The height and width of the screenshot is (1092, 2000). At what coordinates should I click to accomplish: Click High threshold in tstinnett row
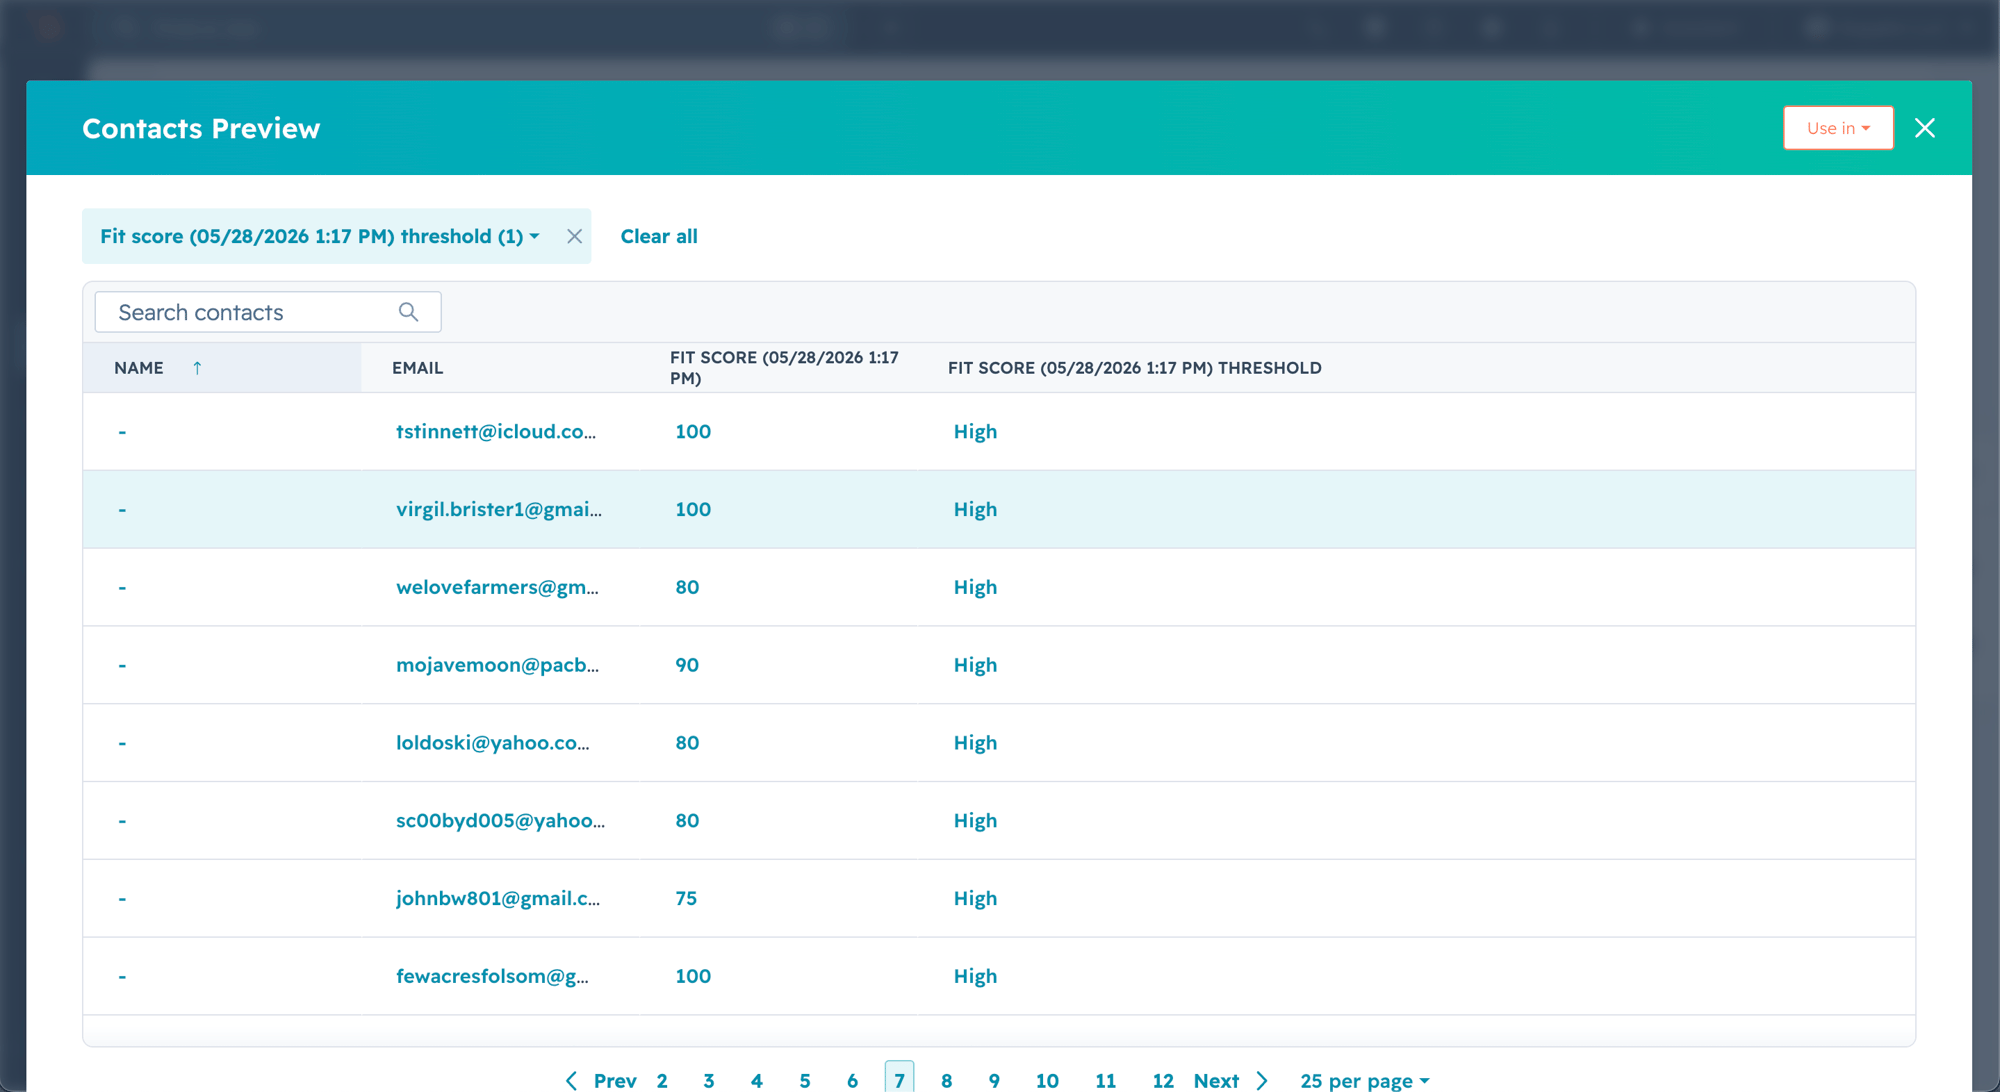point(975,432)
